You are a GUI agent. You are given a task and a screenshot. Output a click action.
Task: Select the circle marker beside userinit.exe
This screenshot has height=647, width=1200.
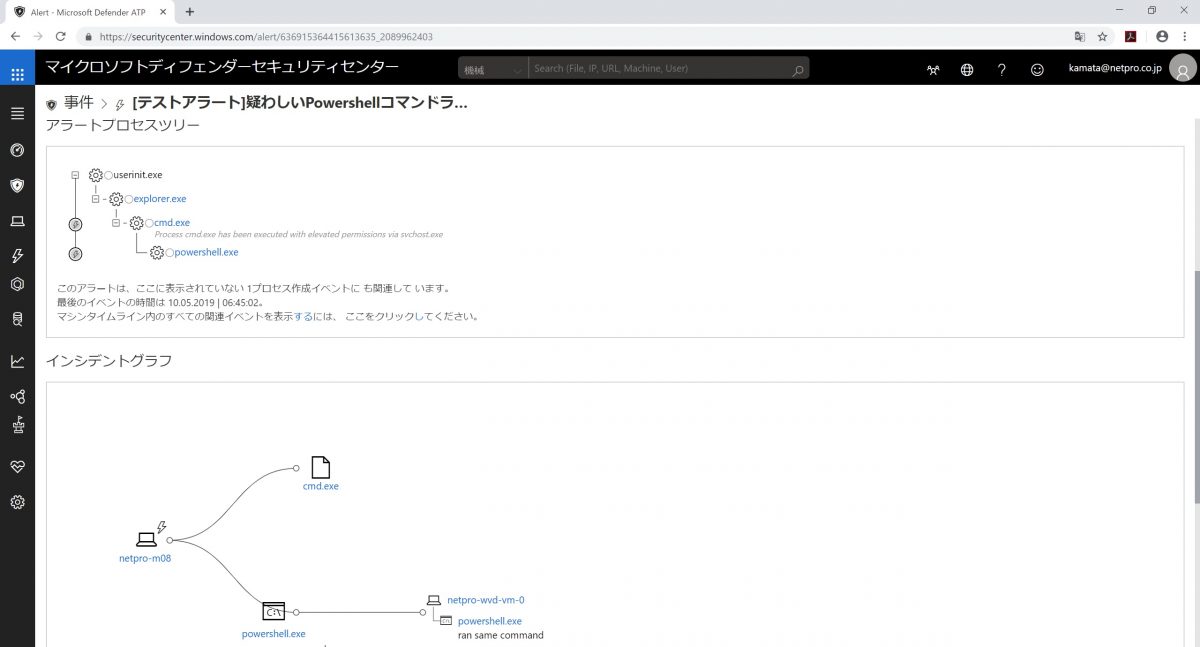pos(109,175)
